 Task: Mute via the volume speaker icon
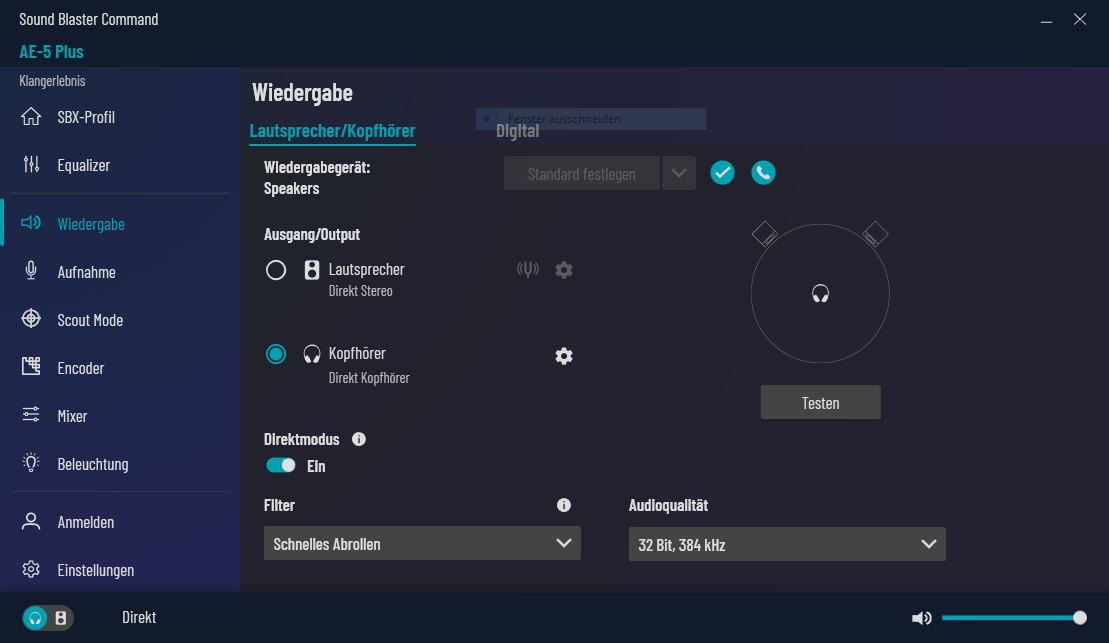coord(922,618)
